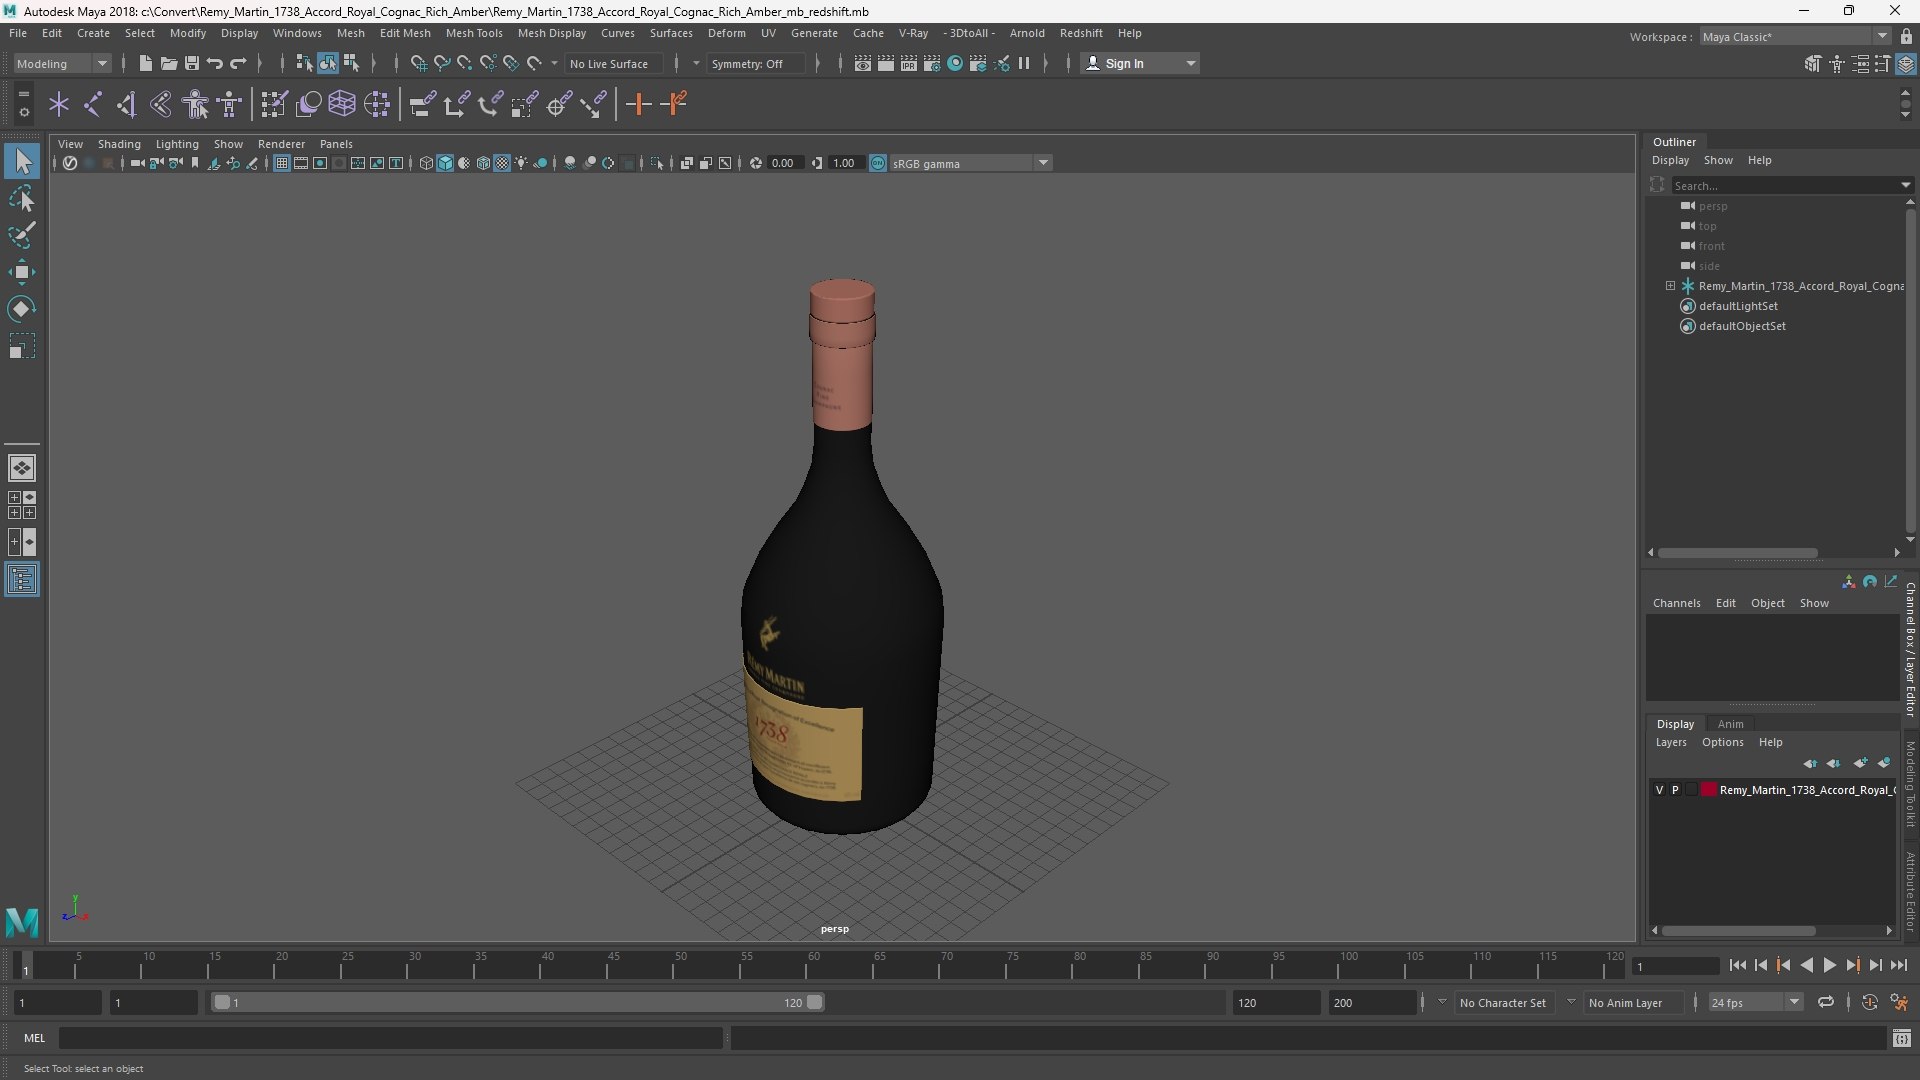Click the Render current frame icon
The width and height of the screenshot is (1920, 1080).
click(x=885, y=63)
